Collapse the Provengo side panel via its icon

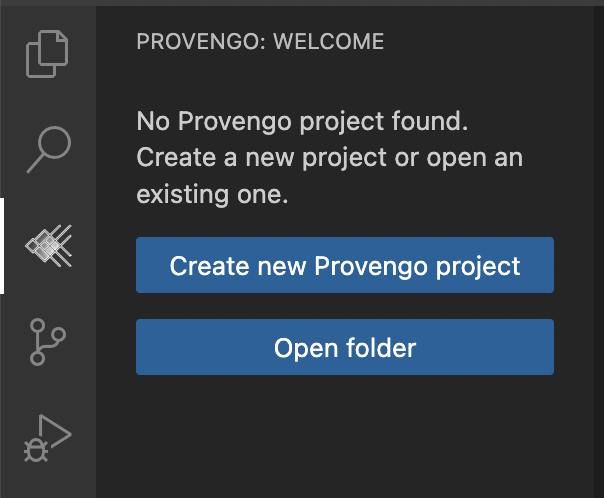pyautogui.click(x=48, y=245)
